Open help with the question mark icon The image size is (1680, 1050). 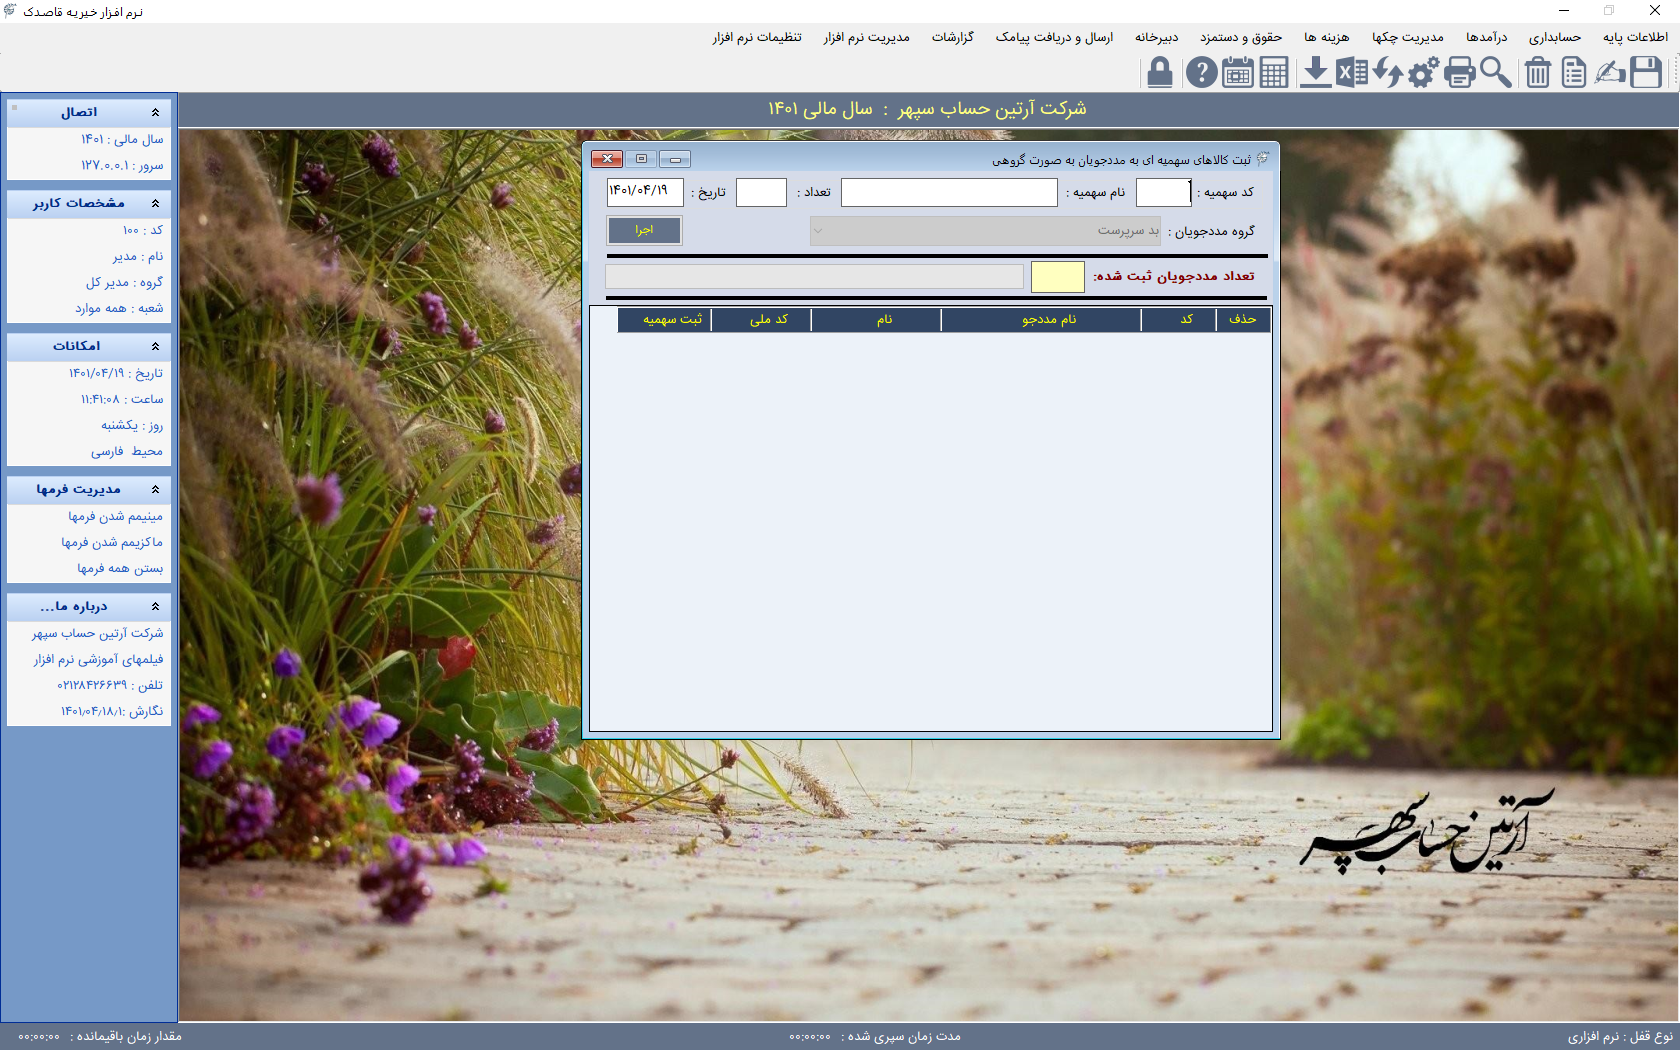(x=1201, y=72)
